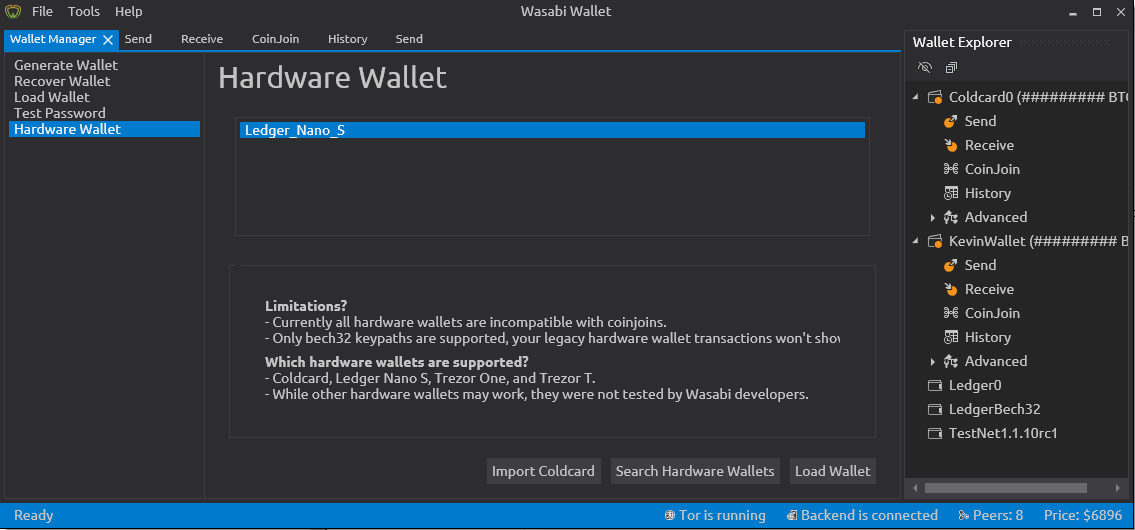Select Recover Wallet in sidebar

point(104,81)
